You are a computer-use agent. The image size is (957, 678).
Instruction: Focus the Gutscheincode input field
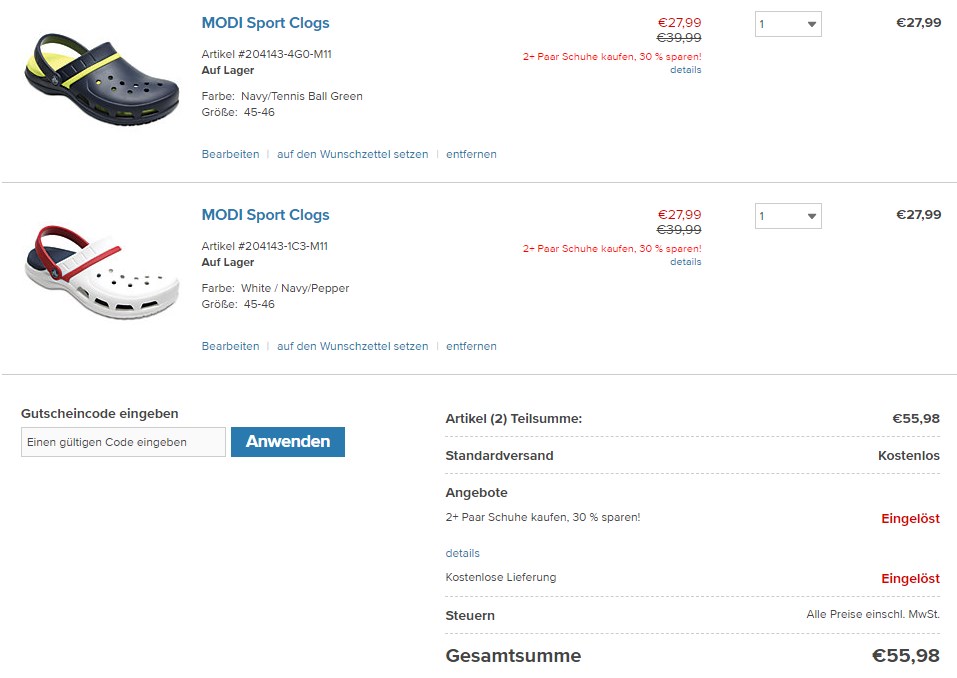[x=123, y=442]
